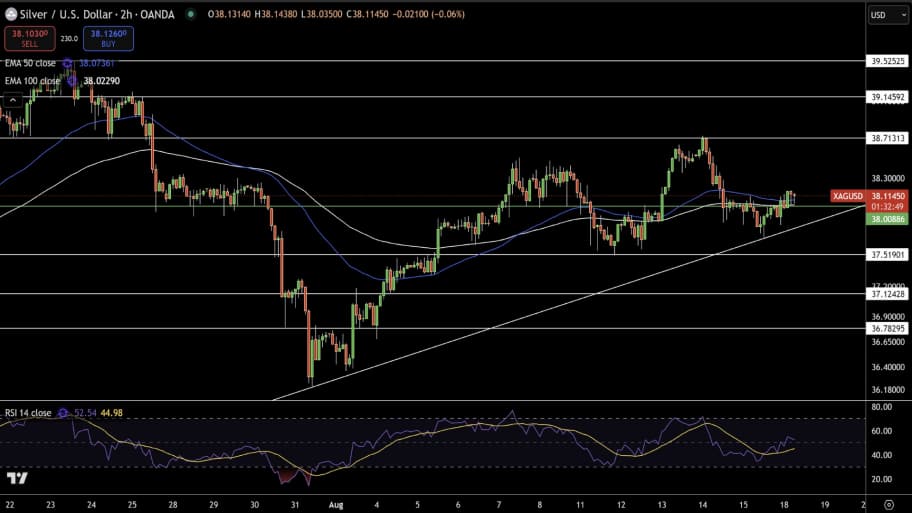Select the 37.51901 price level label
The height and width of the screenshot is (513, 912).
tap(888, 254)
